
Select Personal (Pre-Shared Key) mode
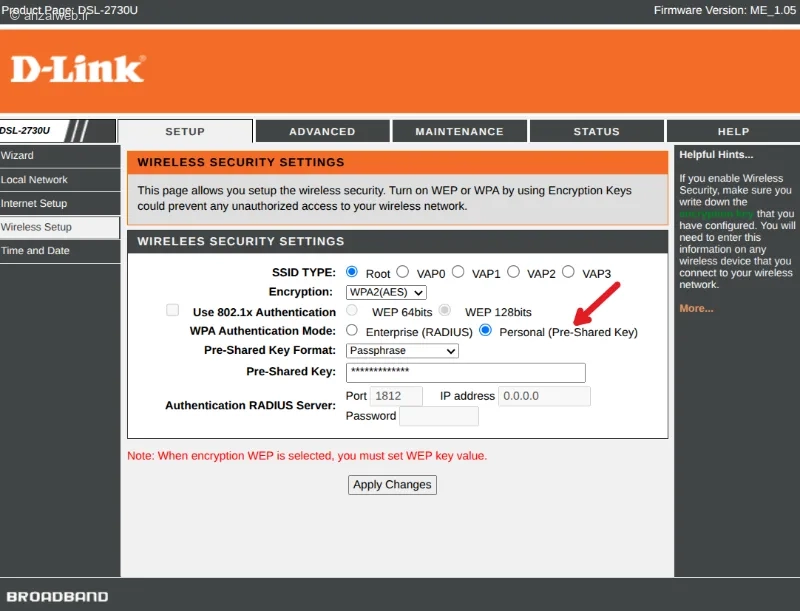485,330
